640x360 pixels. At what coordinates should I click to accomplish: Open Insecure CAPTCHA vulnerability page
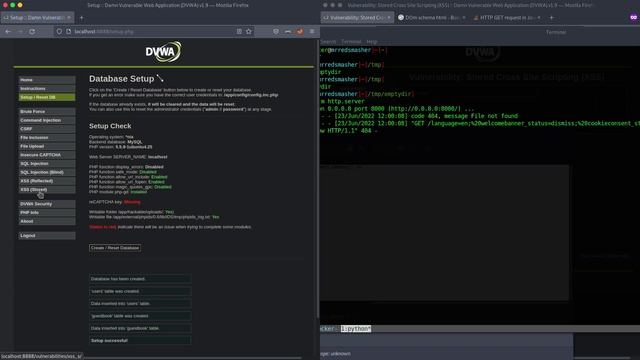click(x=47, y=155)
